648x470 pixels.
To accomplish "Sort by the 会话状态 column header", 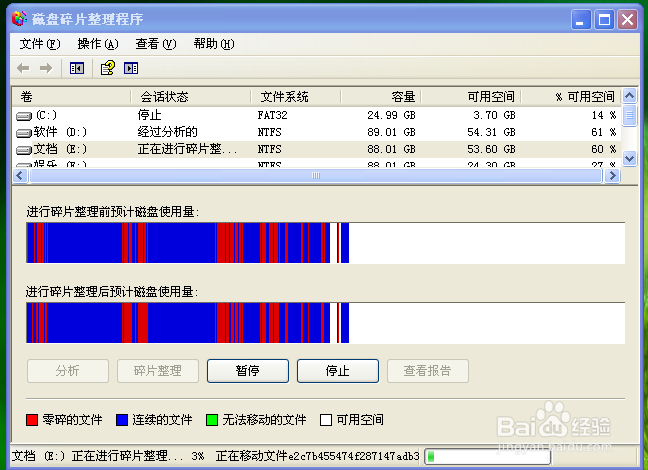I will [x=191, y=97].
